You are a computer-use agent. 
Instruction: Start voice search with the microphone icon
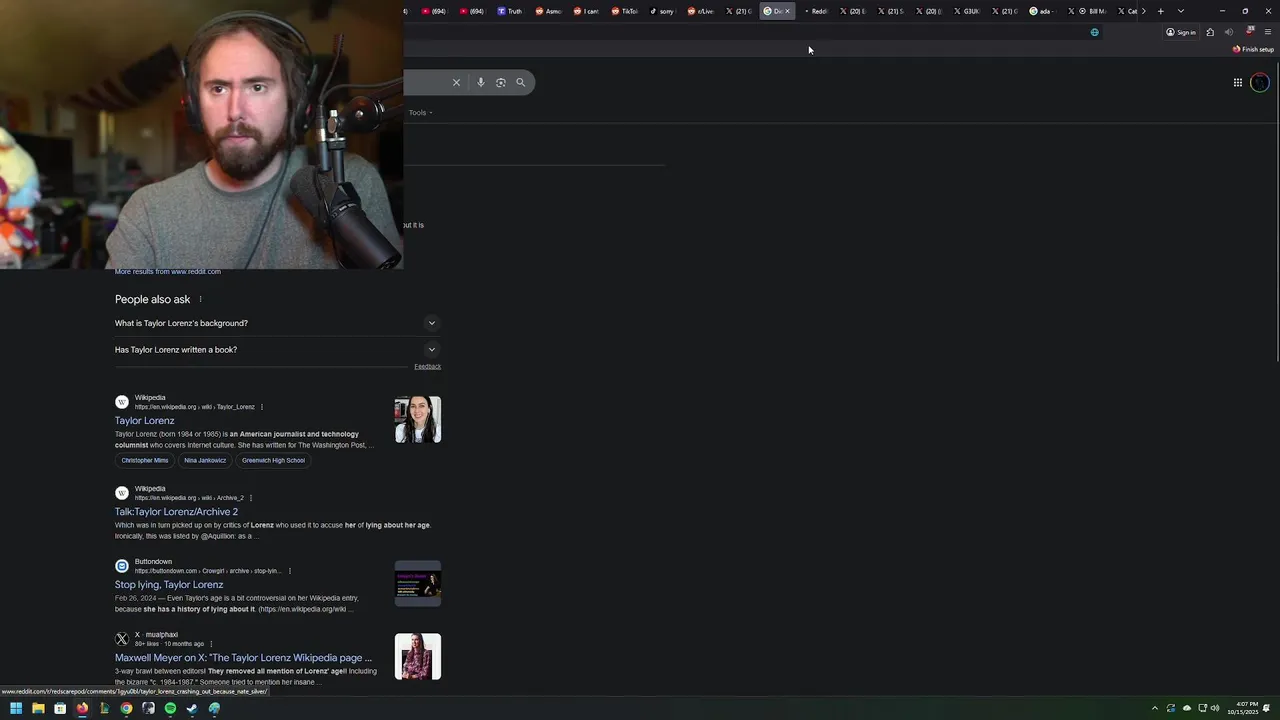click(x=480, y=82)
